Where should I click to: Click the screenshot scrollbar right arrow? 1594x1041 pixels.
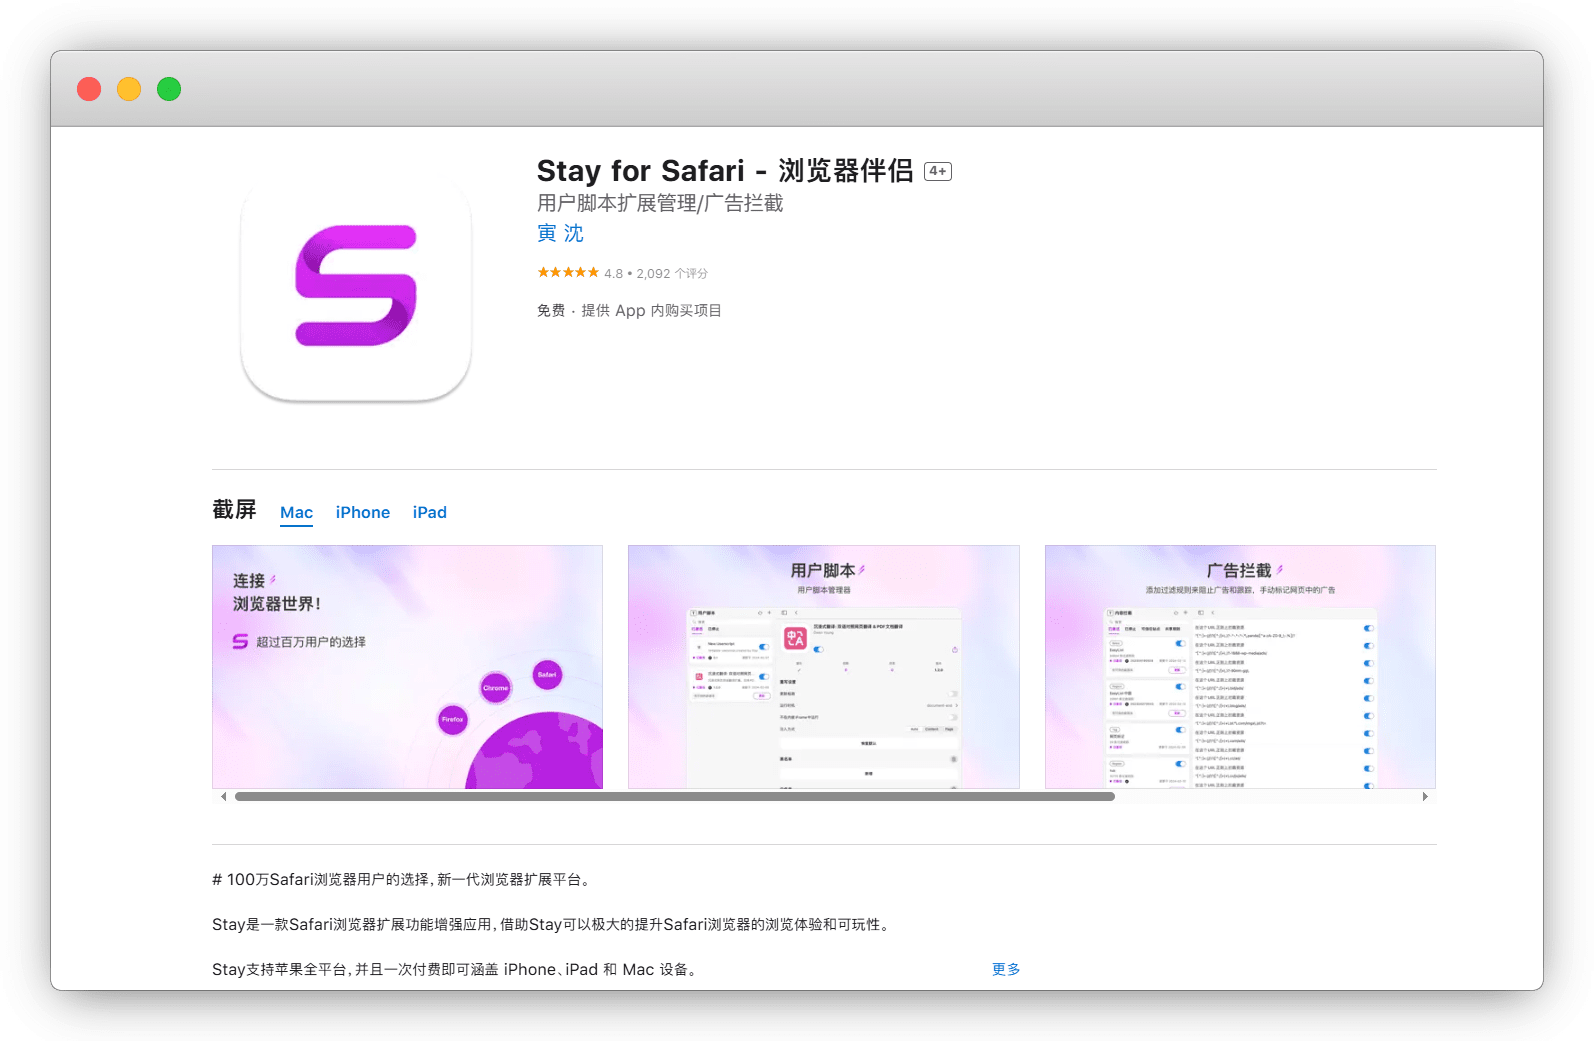point(1425,797)
